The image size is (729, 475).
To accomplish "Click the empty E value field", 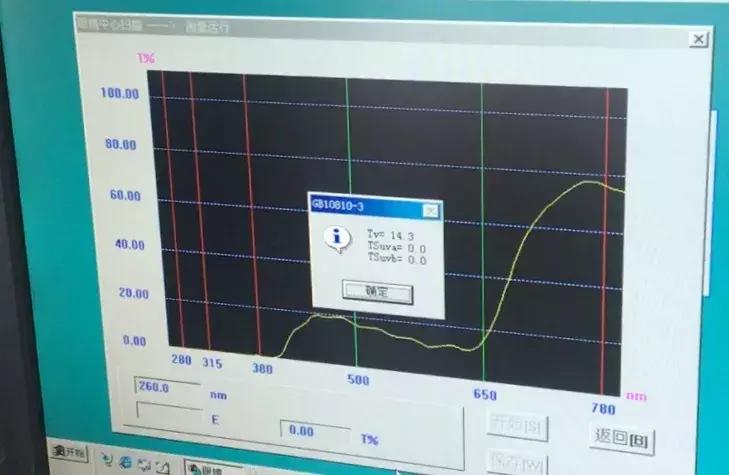I will (x=169, y=412).
